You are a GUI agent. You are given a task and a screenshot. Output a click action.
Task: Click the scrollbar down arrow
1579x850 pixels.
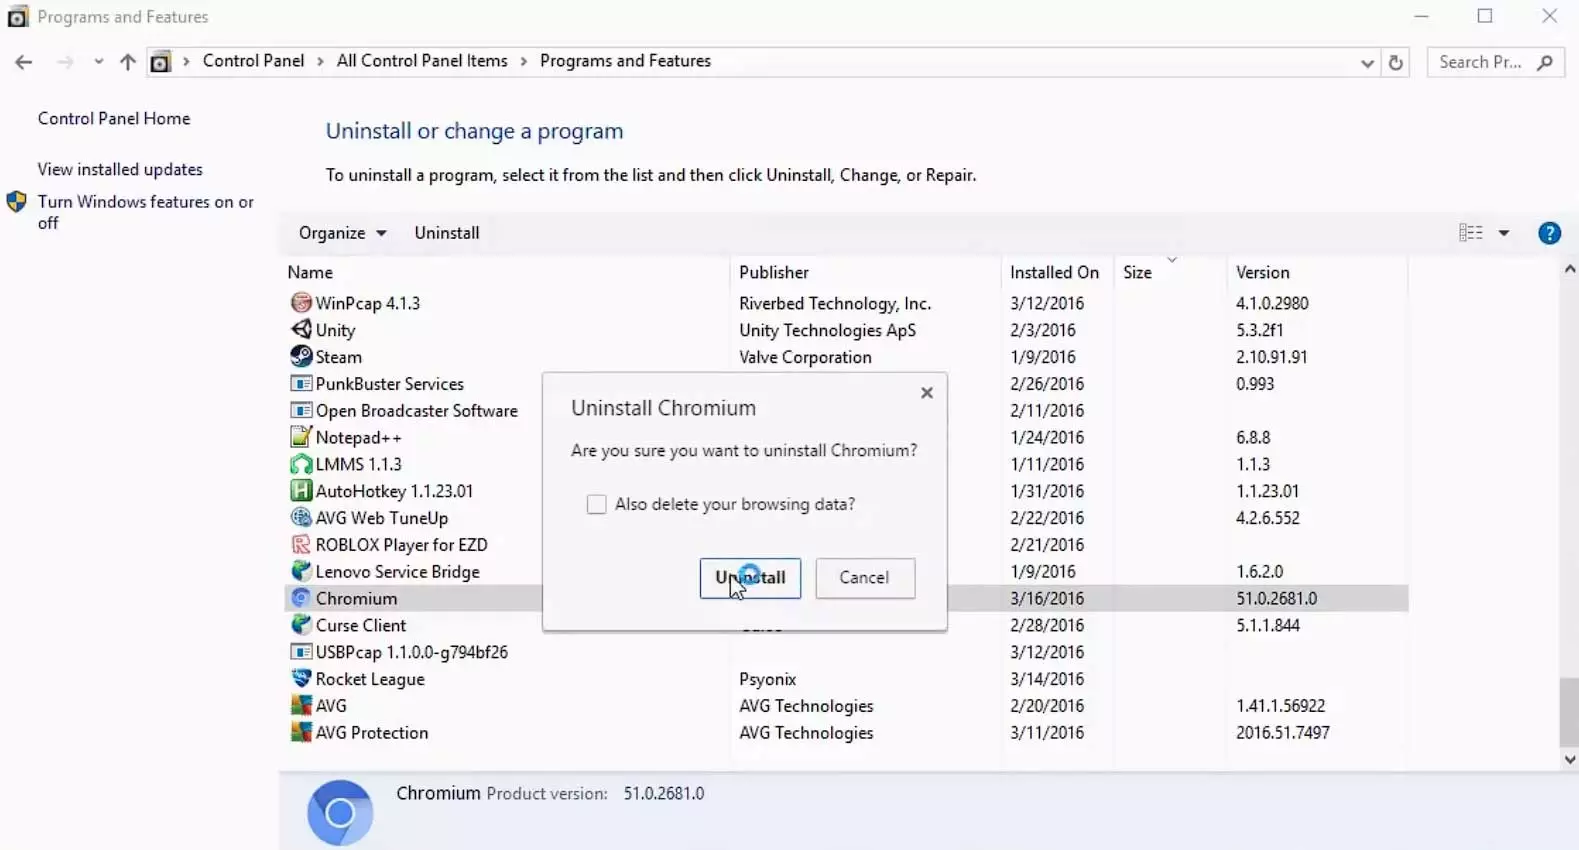tap(1569, 760)
